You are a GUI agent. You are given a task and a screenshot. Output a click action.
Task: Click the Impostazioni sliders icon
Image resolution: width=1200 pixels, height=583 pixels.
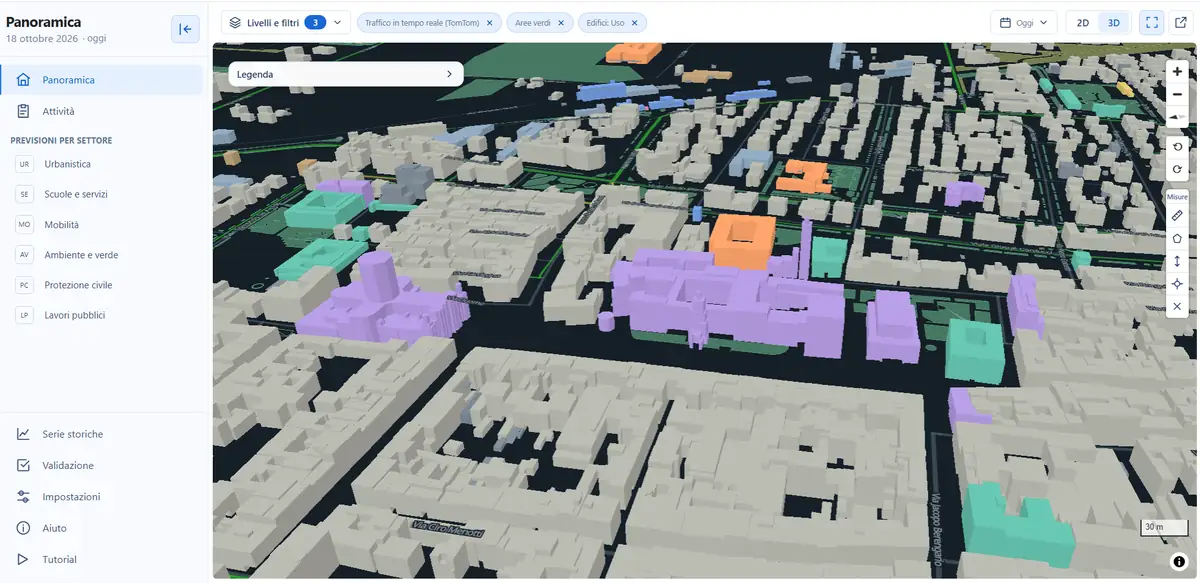click(23, 497)
